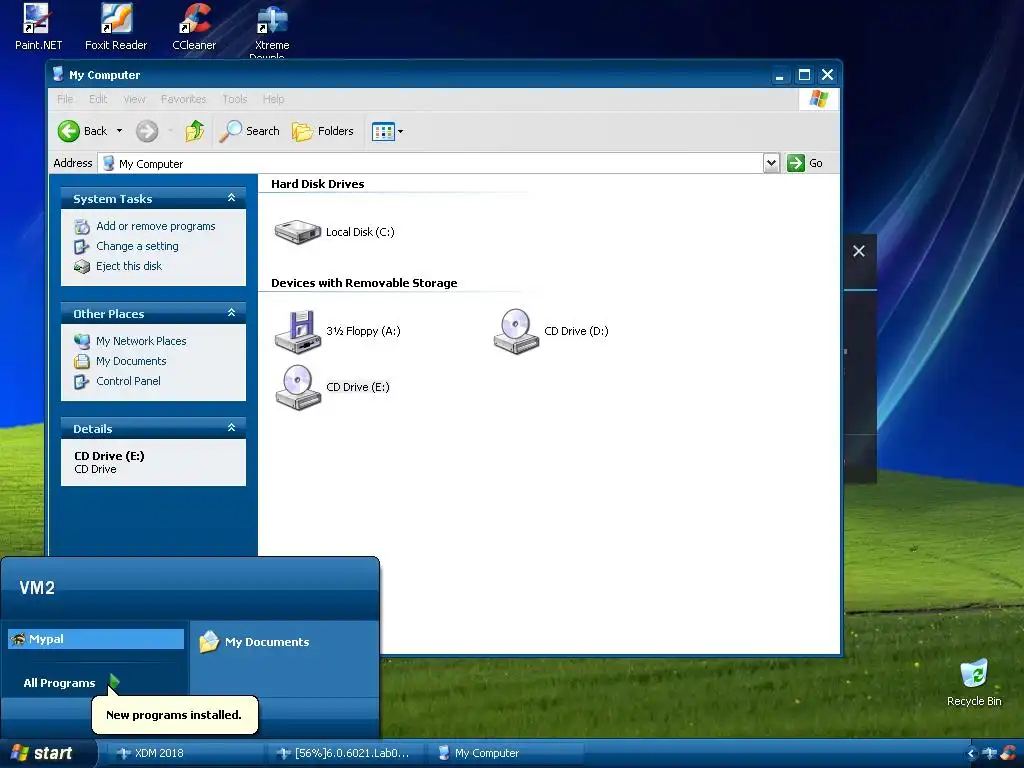Select the Local Disk (C:) drive
Screen dimensions: 1024x768
[335, 232]
